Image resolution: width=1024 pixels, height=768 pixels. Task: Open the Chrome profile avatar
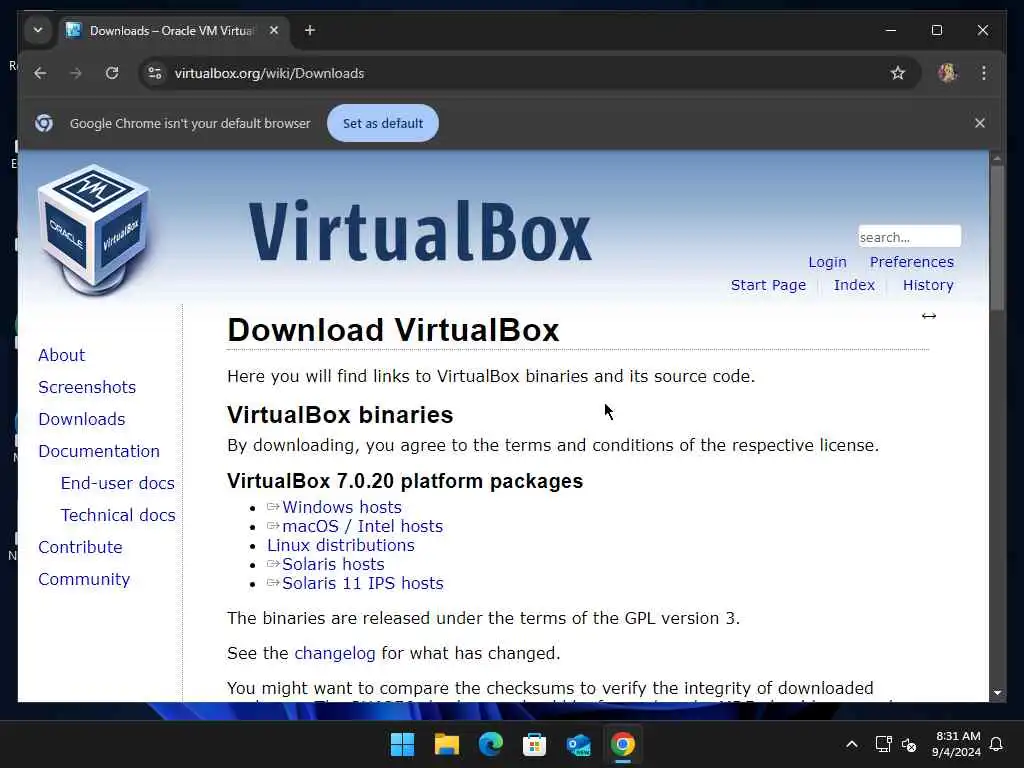click(x=948, y=73)
